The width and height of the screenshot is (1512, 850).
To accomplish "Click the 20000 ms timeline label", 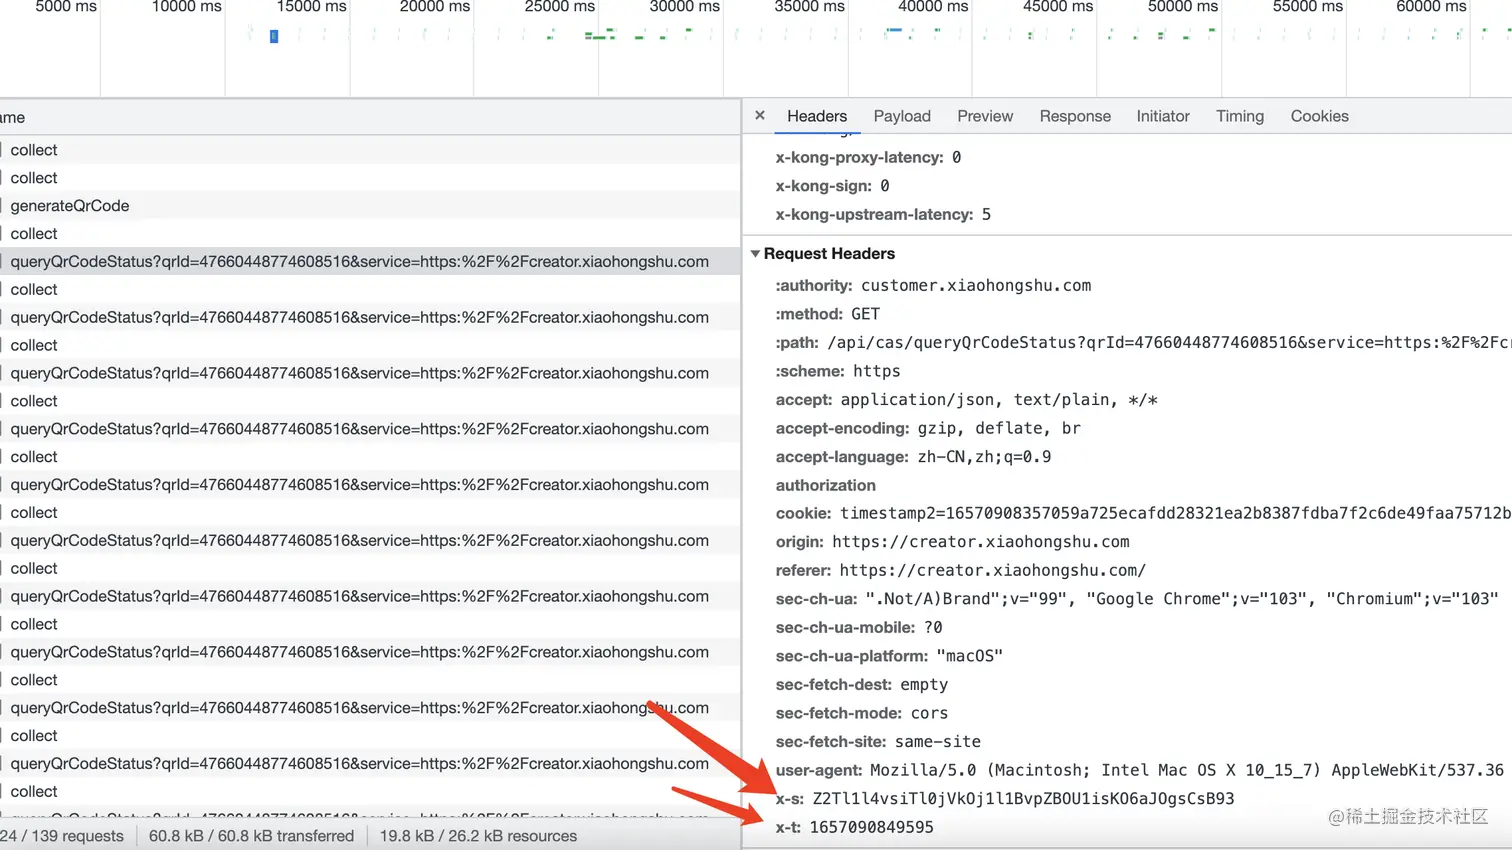I will tap(435, 7).
